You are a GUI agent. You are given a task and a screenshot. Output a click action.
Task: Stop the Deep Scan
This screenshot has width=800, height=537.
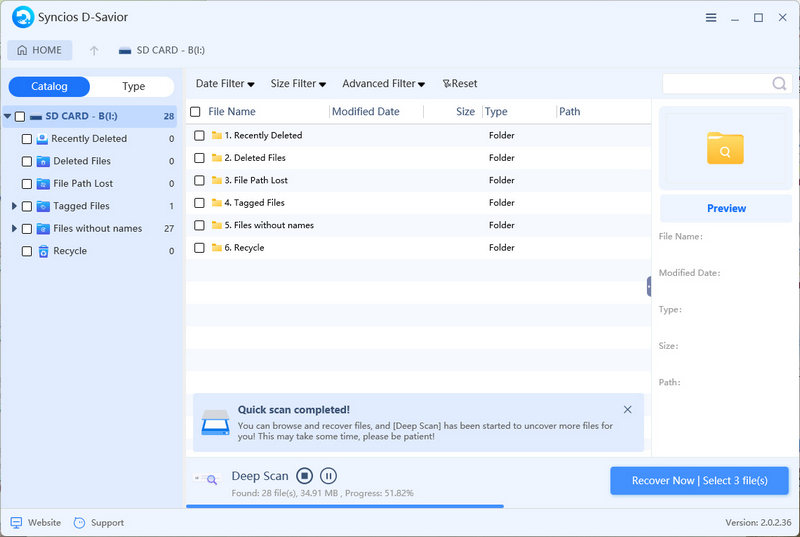pos(305,476)
